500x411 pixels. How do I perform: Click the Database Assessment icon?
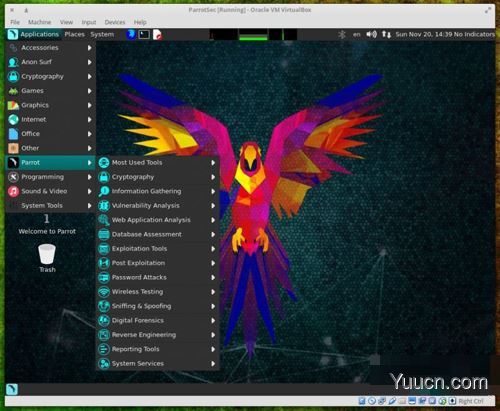click(x=104, y=234)
